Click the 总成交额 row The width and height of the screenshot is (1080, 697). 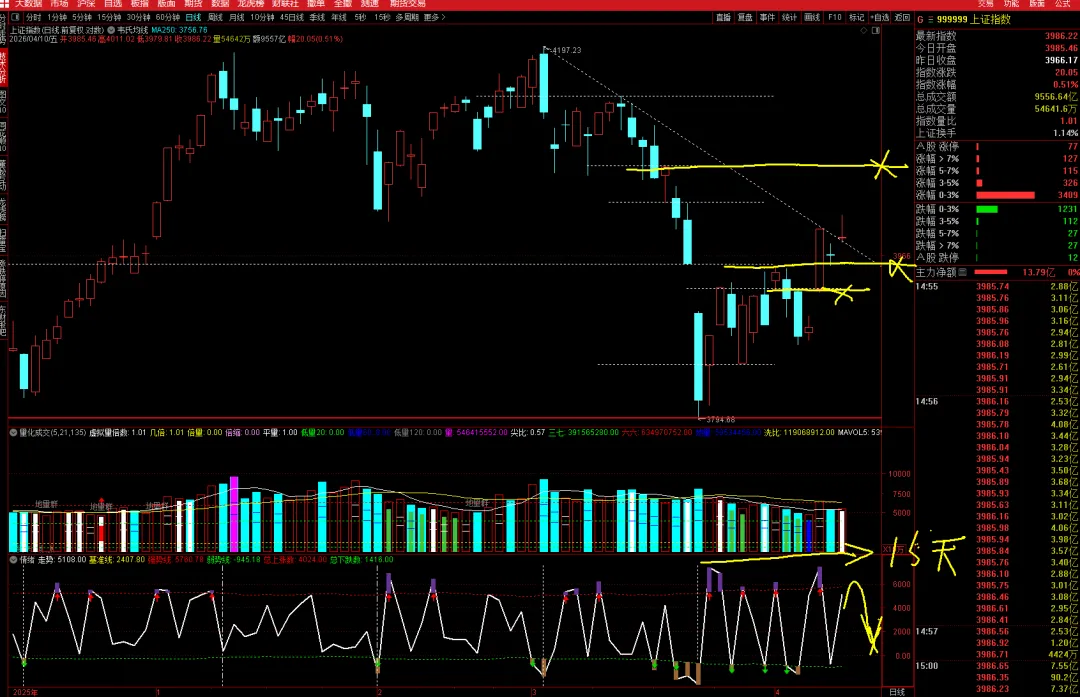pos(997,96)
